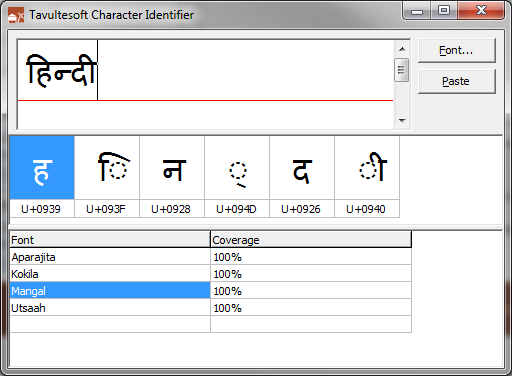Click the text box scroll down arrow

(x=402, y=120)
